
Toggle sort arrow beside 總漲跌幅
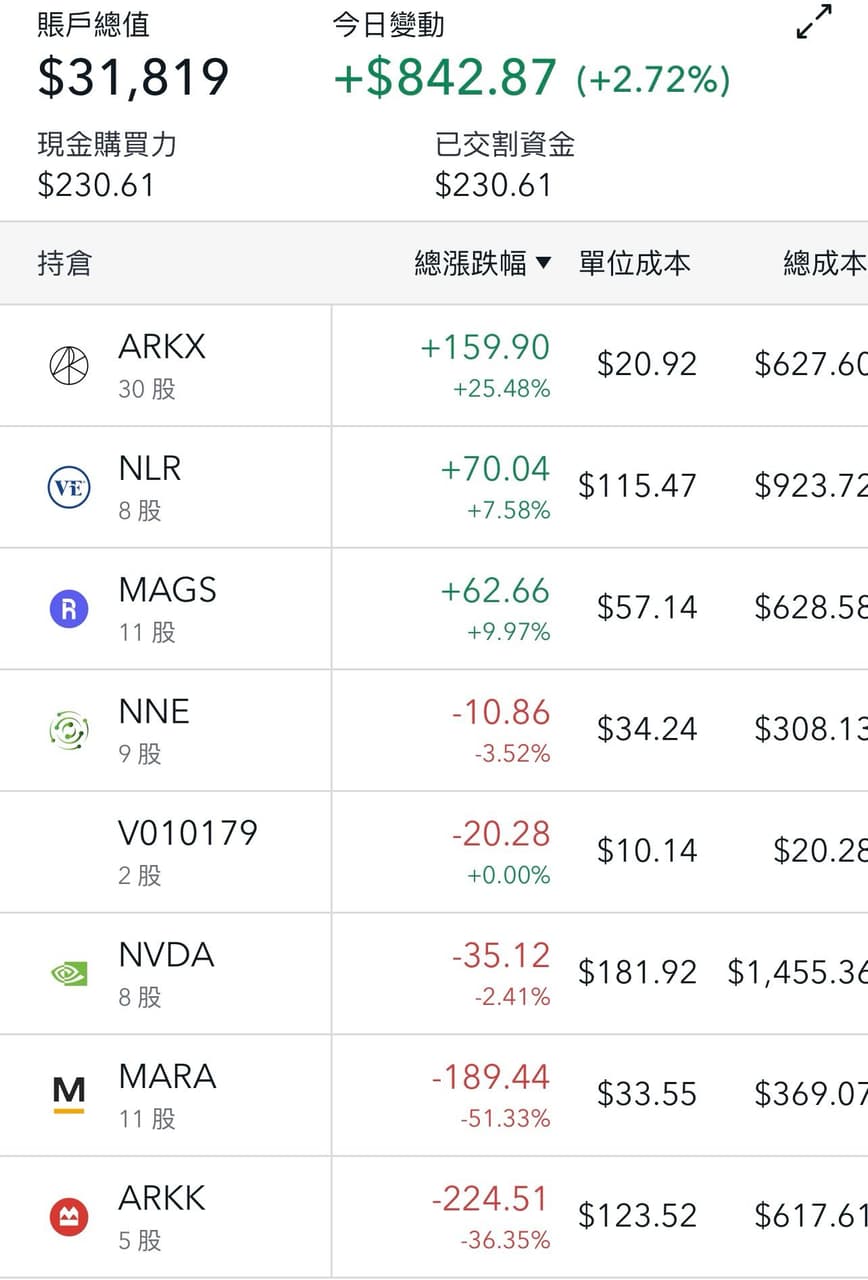(x=543, y=263)
